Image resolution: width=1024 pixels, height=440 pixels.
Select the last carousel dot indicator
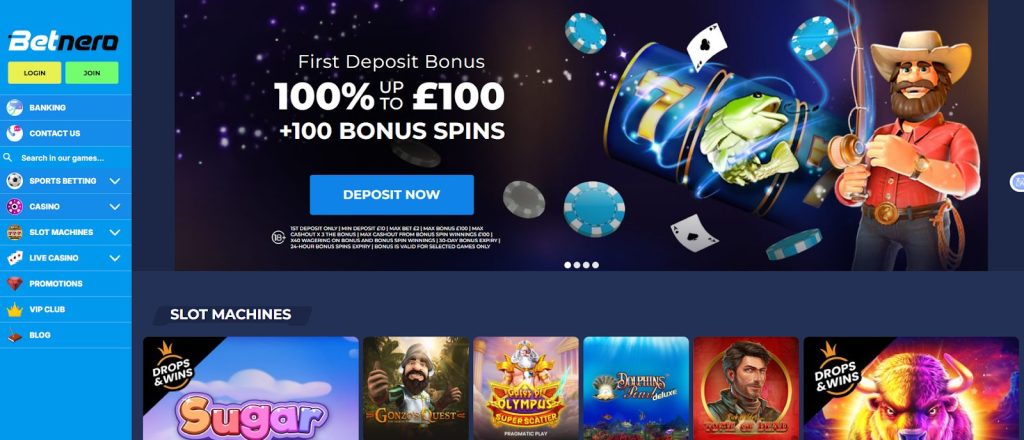(x=596, y=265)
